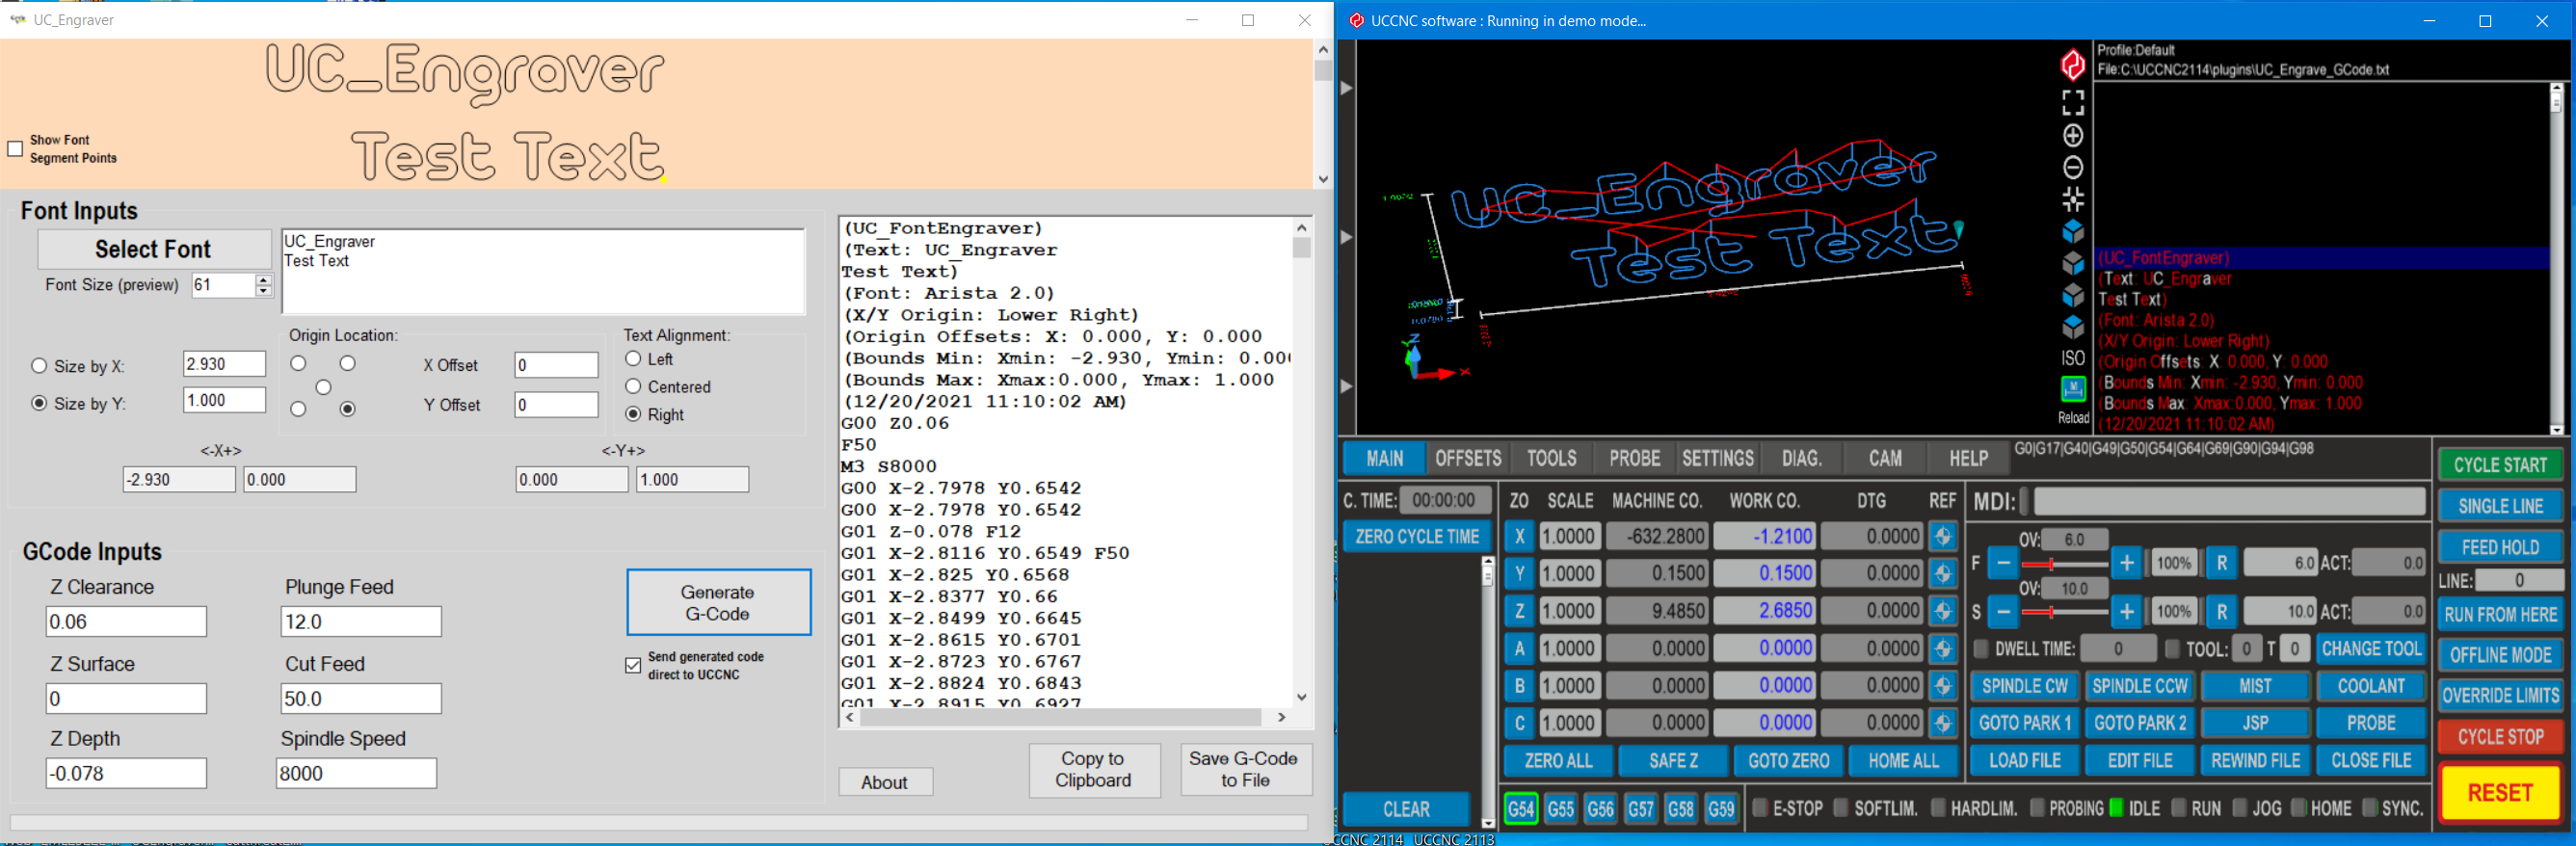Screen dimensions: 2576x846
Task: Set origin location to center radio
Action: (323, 387)
